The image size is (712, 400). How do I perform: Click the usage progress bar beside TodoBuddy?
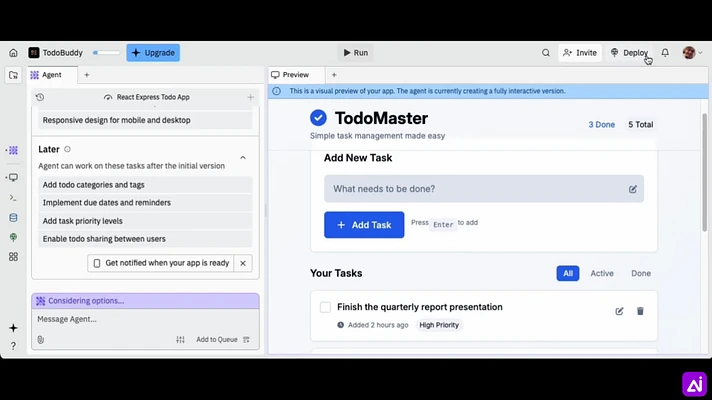(106, 53)
